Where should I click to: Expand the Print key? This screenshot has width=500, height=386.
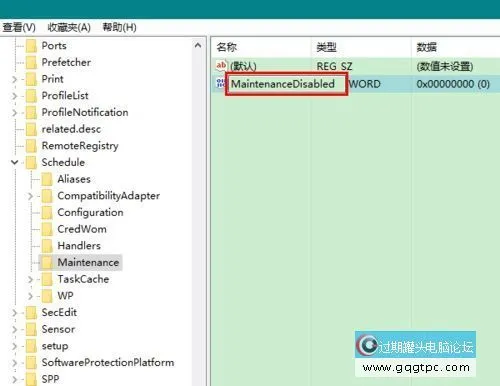pos(14,79)
